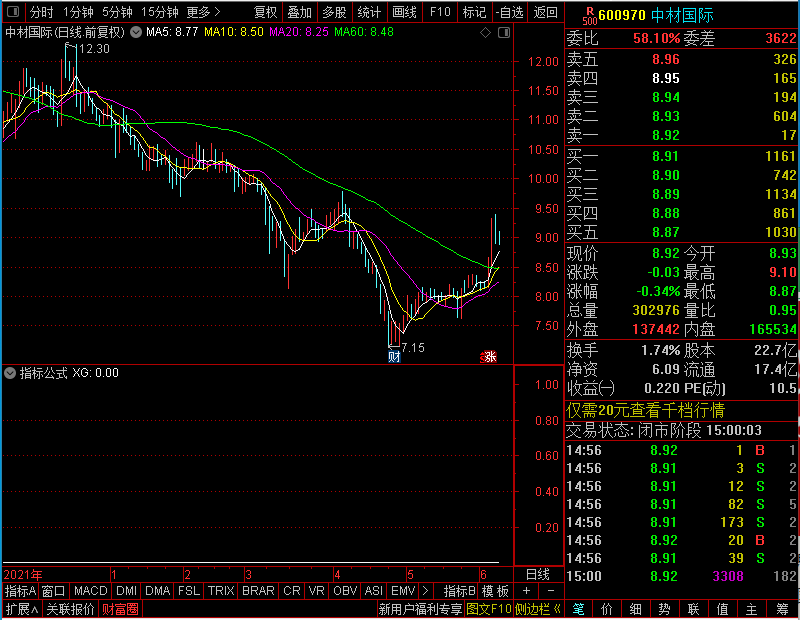This screenshot has height=620, width=800.
Task: Zoom out chart with minus button
Action: [551, 591]
